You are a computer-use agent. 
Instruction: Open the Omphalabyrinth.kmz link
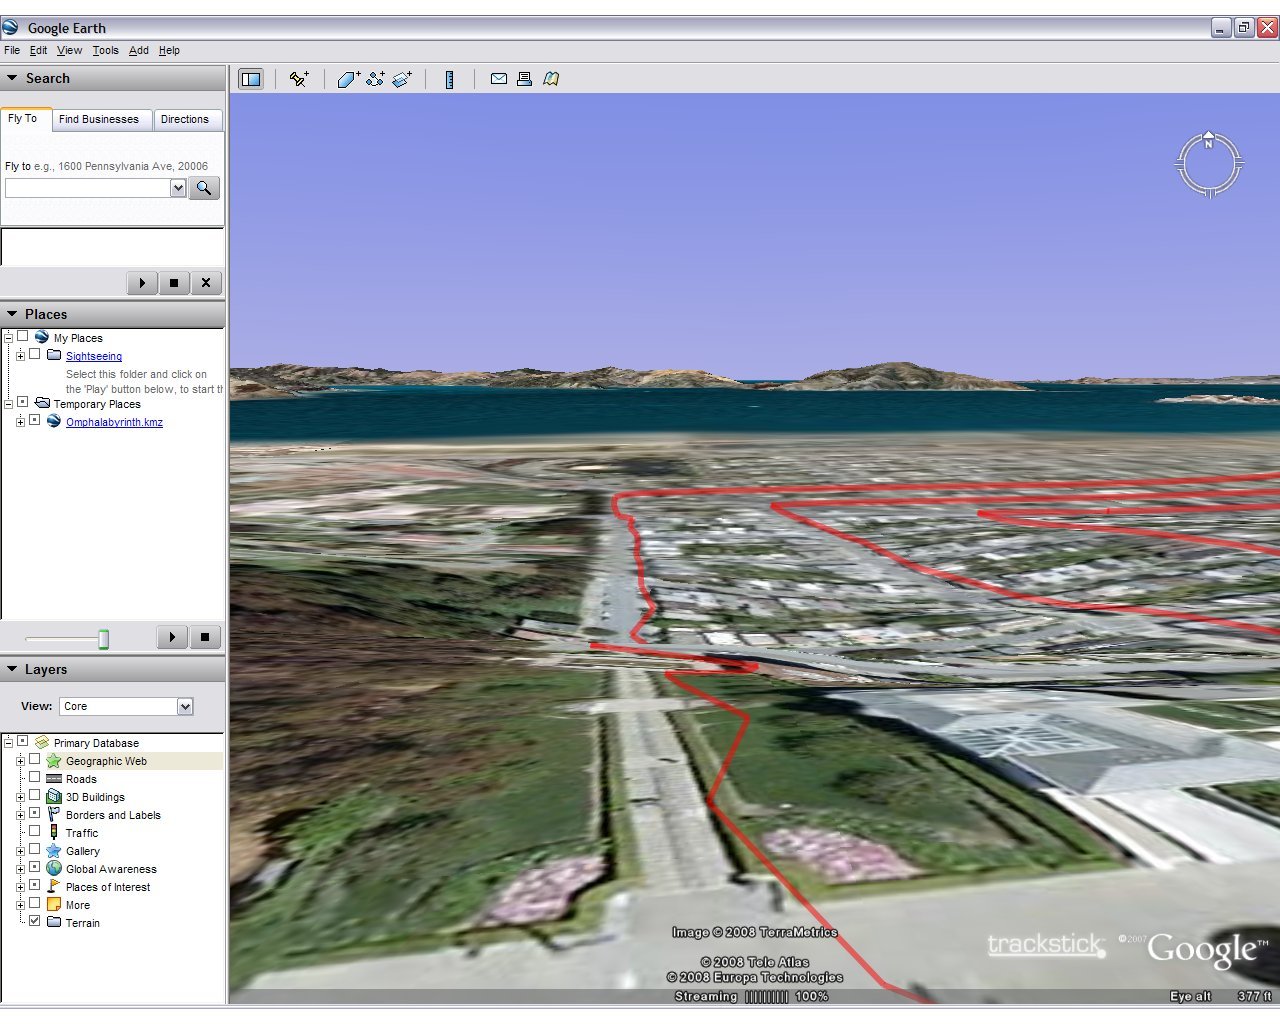click(114, 422)
